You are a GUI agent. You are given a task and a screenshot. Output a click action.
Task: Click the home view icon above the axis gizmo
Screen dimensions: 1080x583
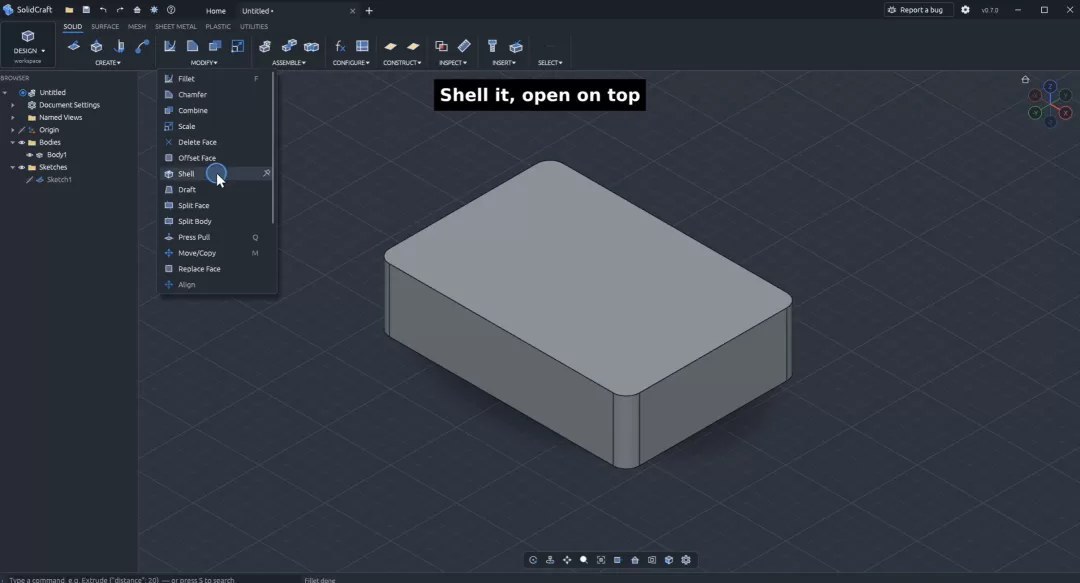coord(1026,79)
